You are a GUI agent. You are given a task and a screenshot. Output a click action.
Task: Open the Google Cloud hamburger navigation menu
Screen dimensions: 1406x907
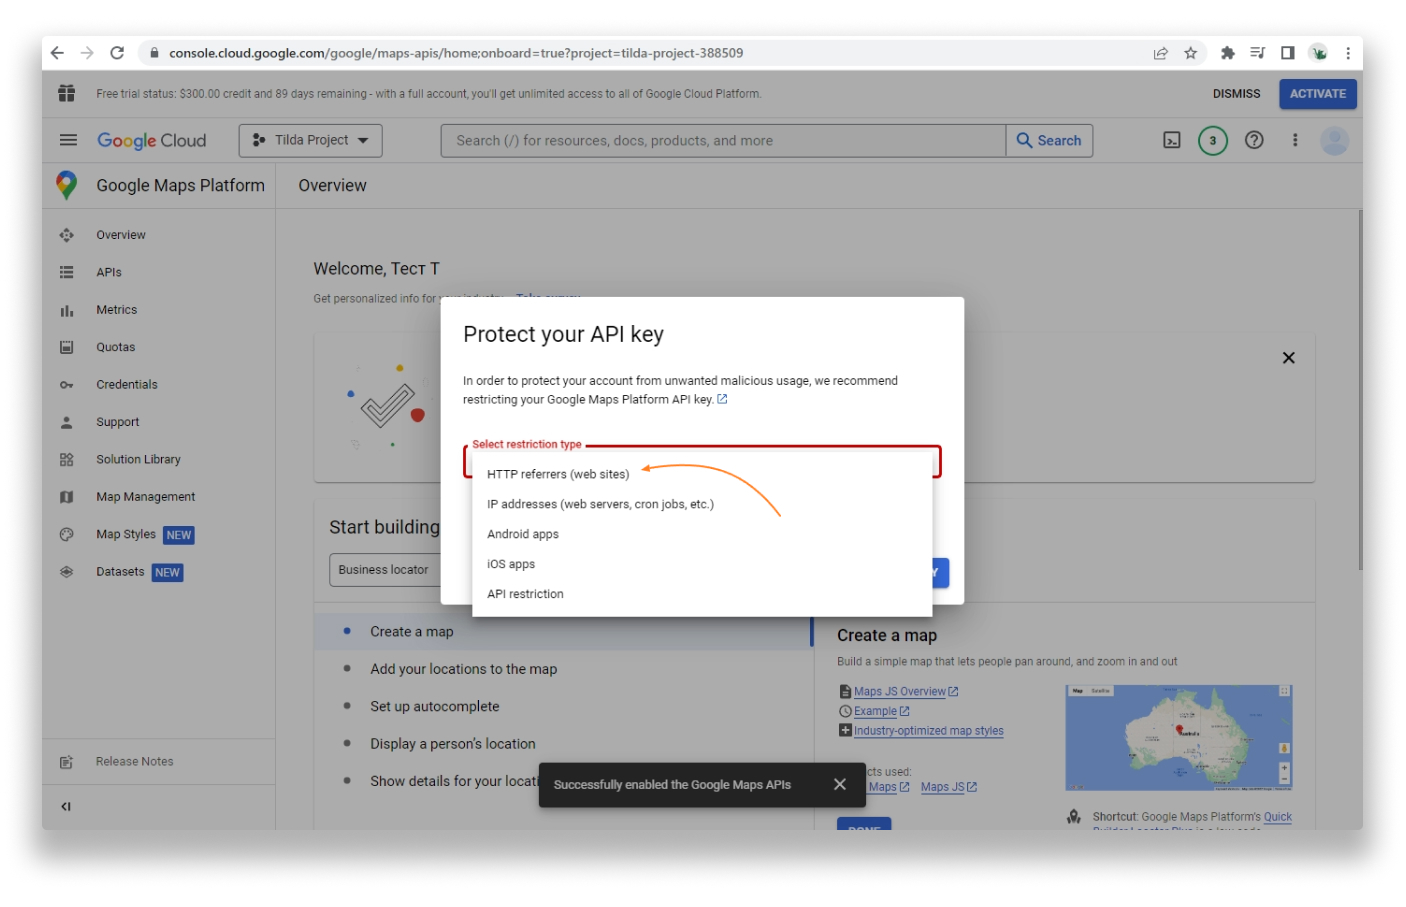68,140
